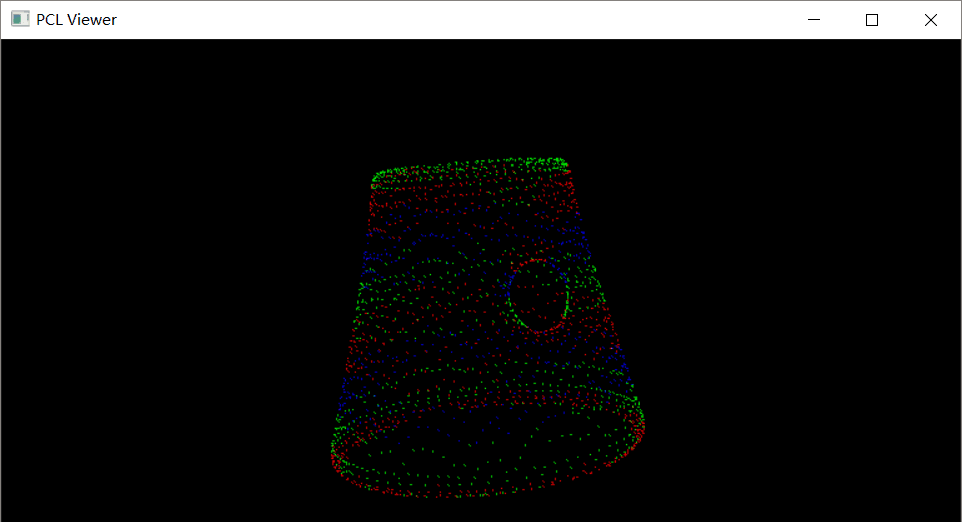Minimize the PCL Viewer window
The width and height of the screenshot is (962, 522).
pyautogui.click(x=814, y=20)
